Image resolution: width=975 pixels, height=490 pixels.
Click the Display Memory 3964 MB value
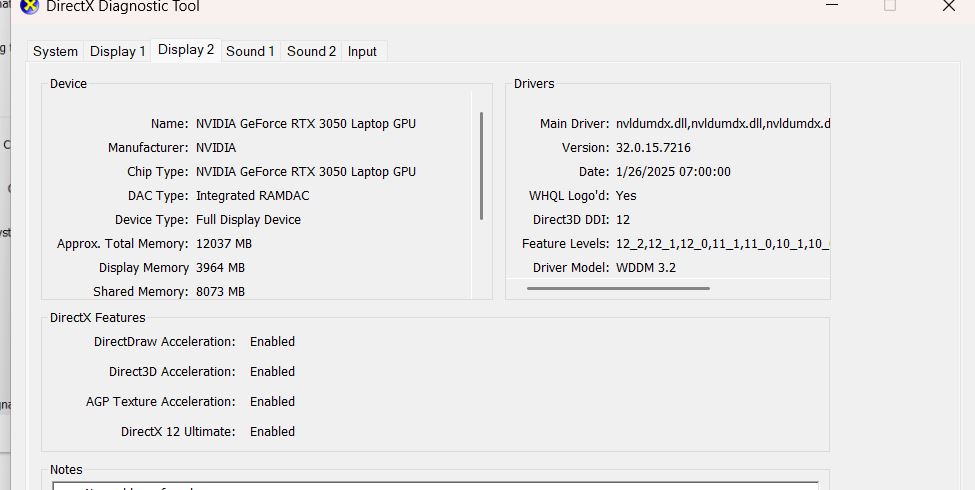coord(220,268)
